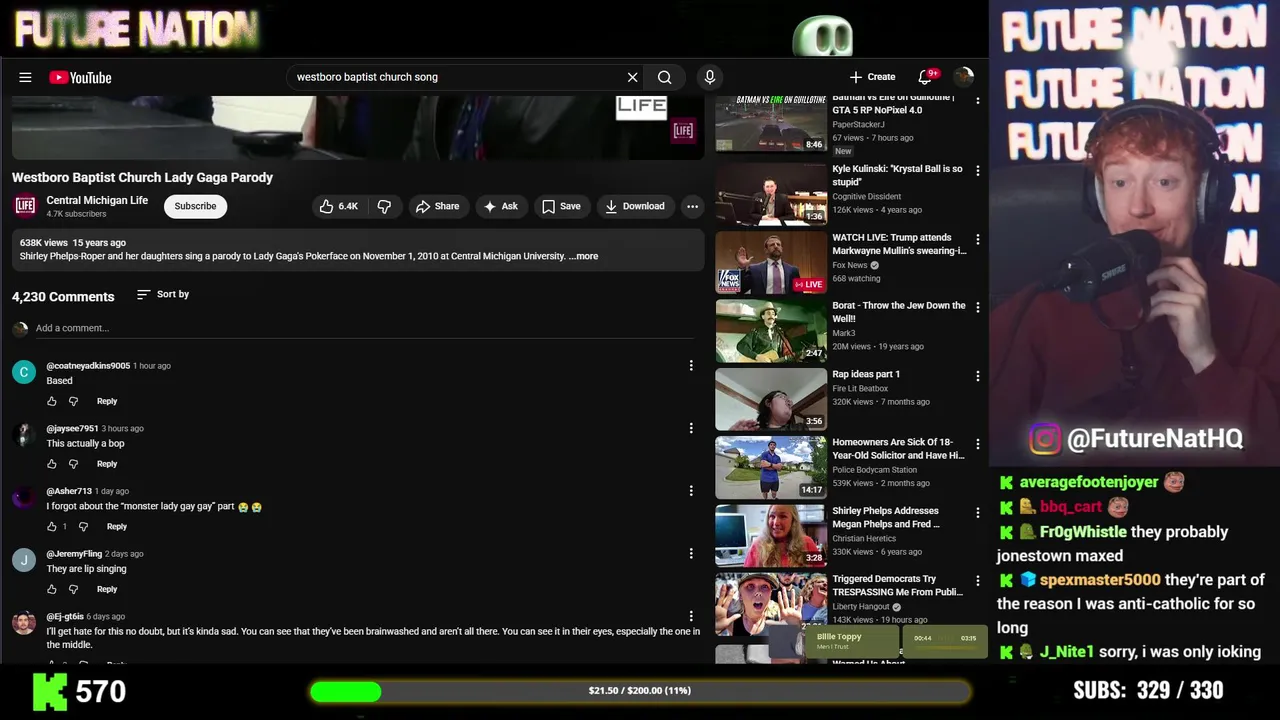Viewport: 1280px width, 720px height.
Task: Open Fox News live Trump video thumbnail
Action: (771, 262)
